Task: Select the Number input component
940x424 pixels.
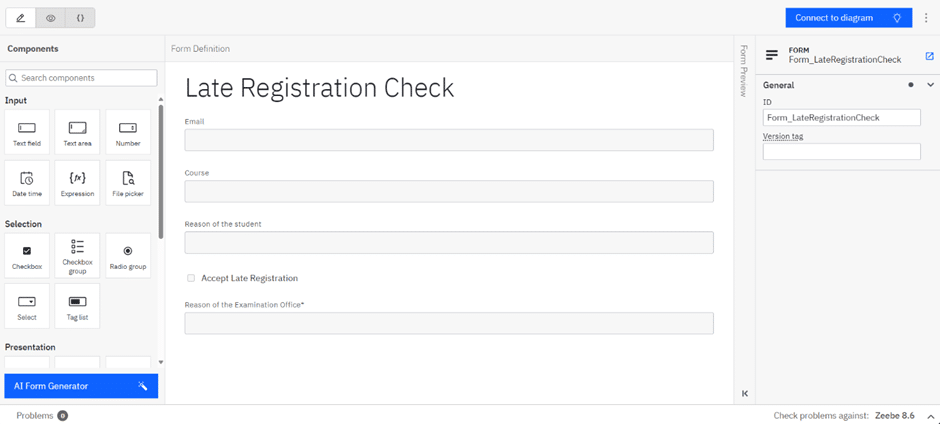Action: click(128, 132)
